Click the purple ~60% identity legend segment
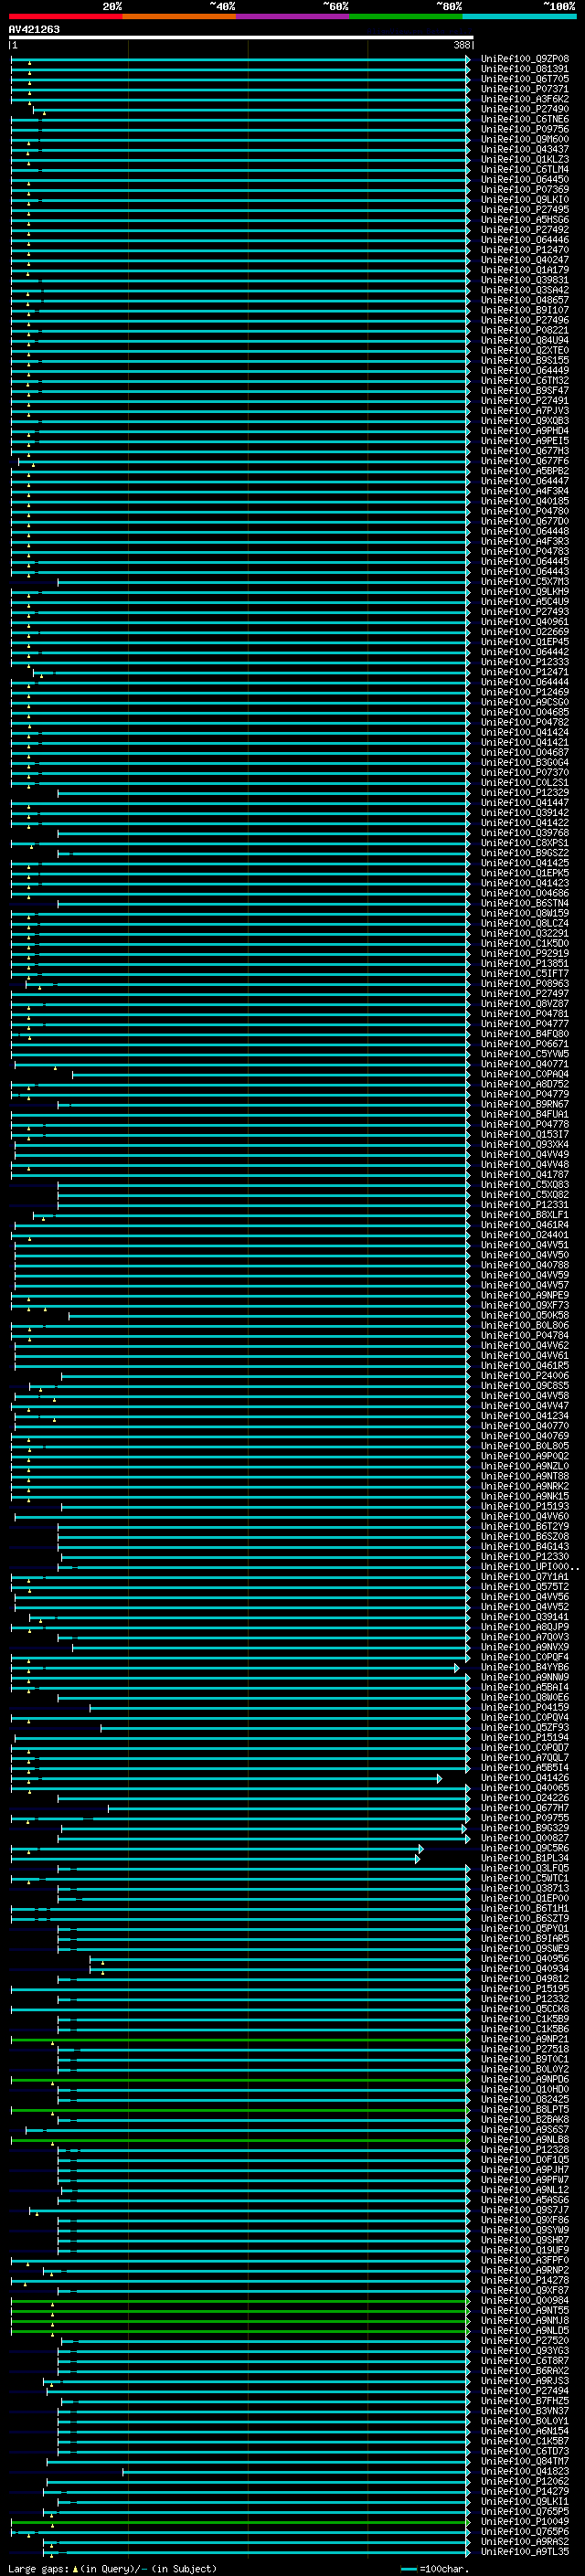Viewport: 585px width, 2576px height. 293,16
